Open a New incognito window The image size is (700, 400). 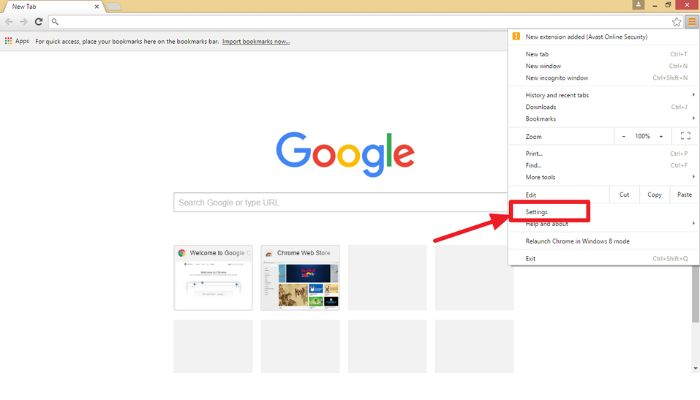click(x=604, y=78)
